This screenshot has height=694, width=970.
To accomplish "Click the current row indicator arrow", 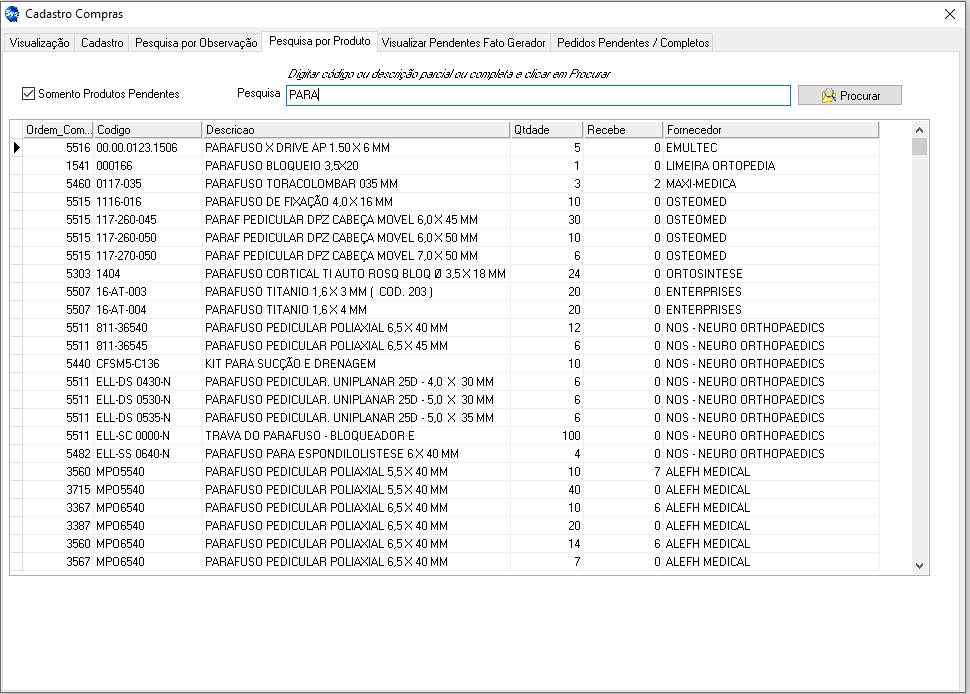I will 17,148.
